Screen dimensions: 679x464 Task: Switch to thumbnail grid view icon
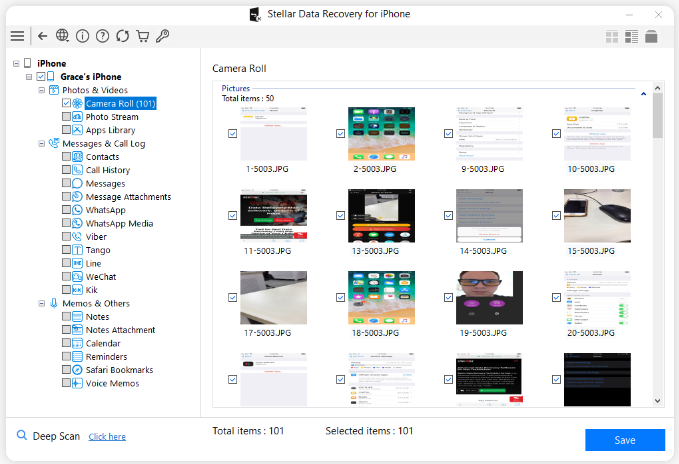pos(612,37)
